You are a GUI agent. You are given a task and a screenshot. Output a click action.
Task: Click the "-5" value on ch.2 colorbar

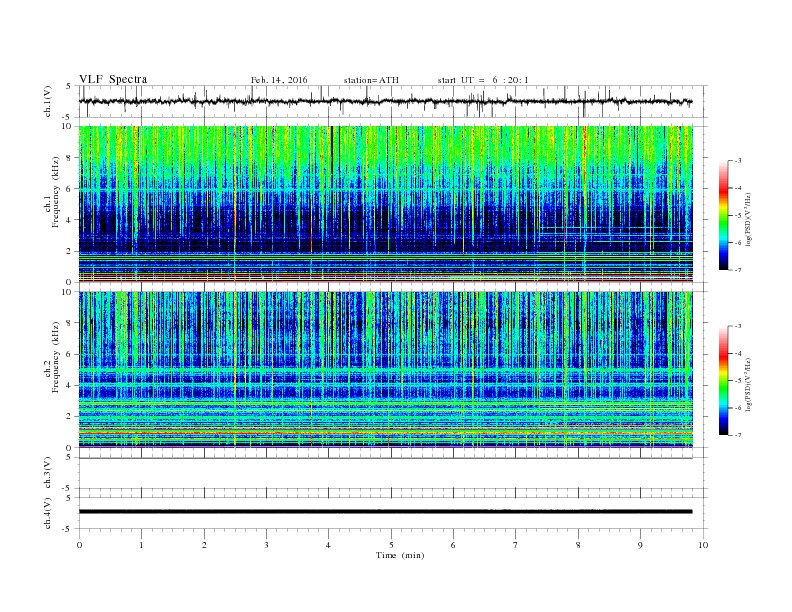point(738,381)
